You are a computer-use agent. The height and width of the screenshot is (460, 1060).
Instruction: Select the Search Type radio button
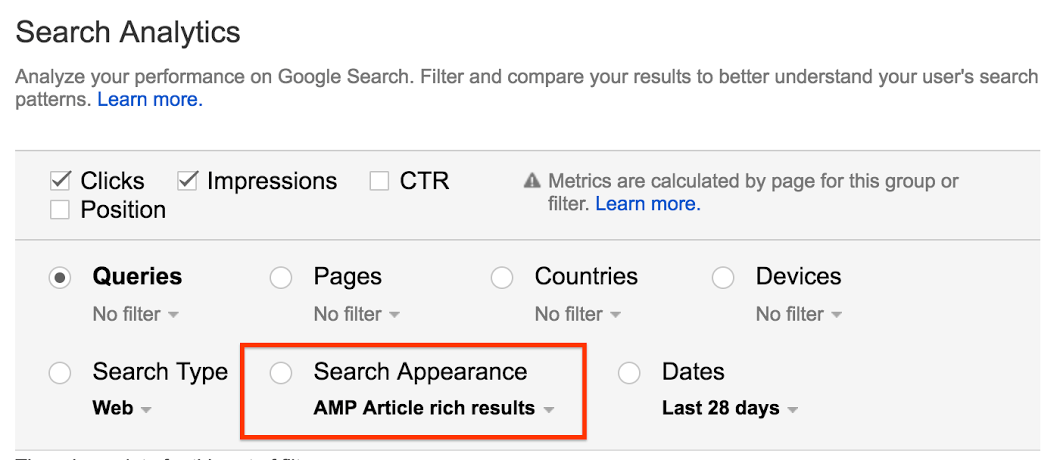61,373
